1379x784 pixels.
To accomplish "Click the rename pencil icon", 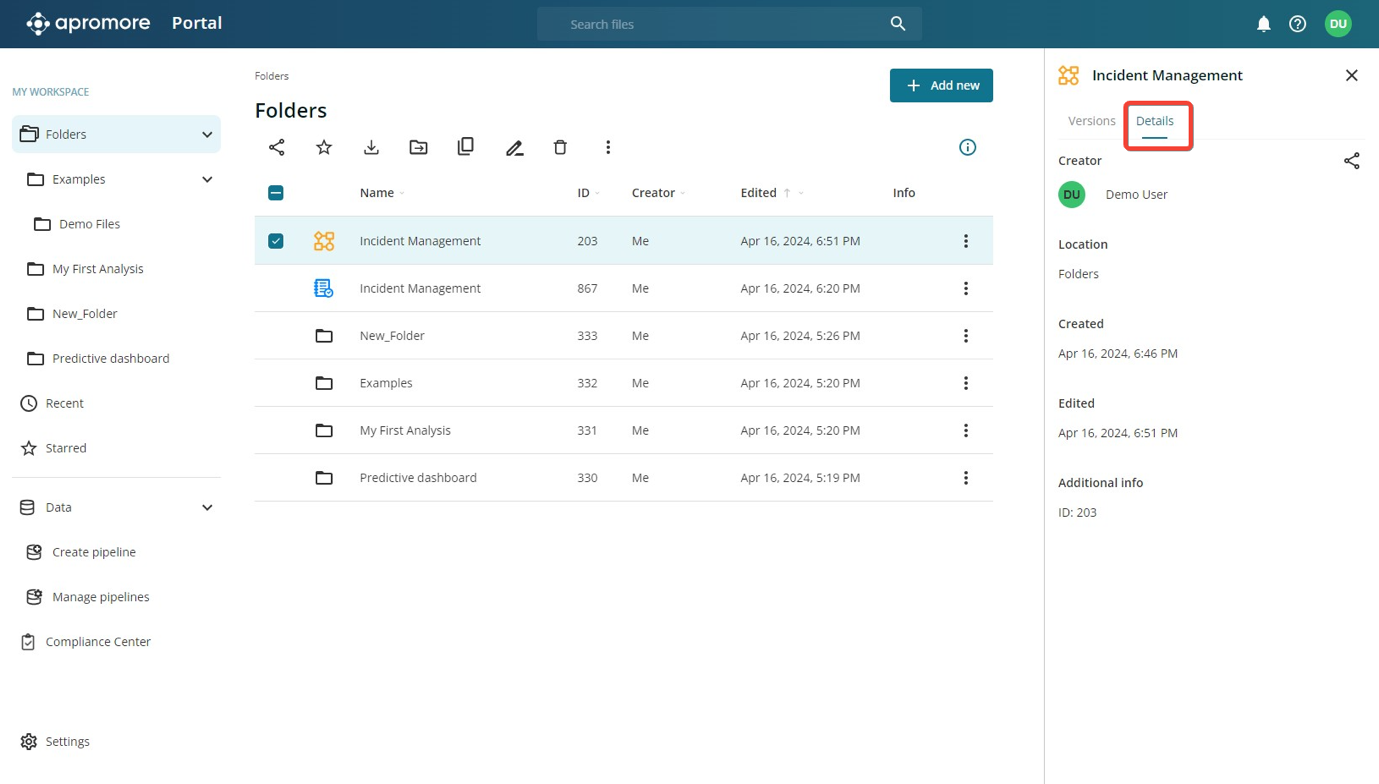I will [x=514, y=148].
